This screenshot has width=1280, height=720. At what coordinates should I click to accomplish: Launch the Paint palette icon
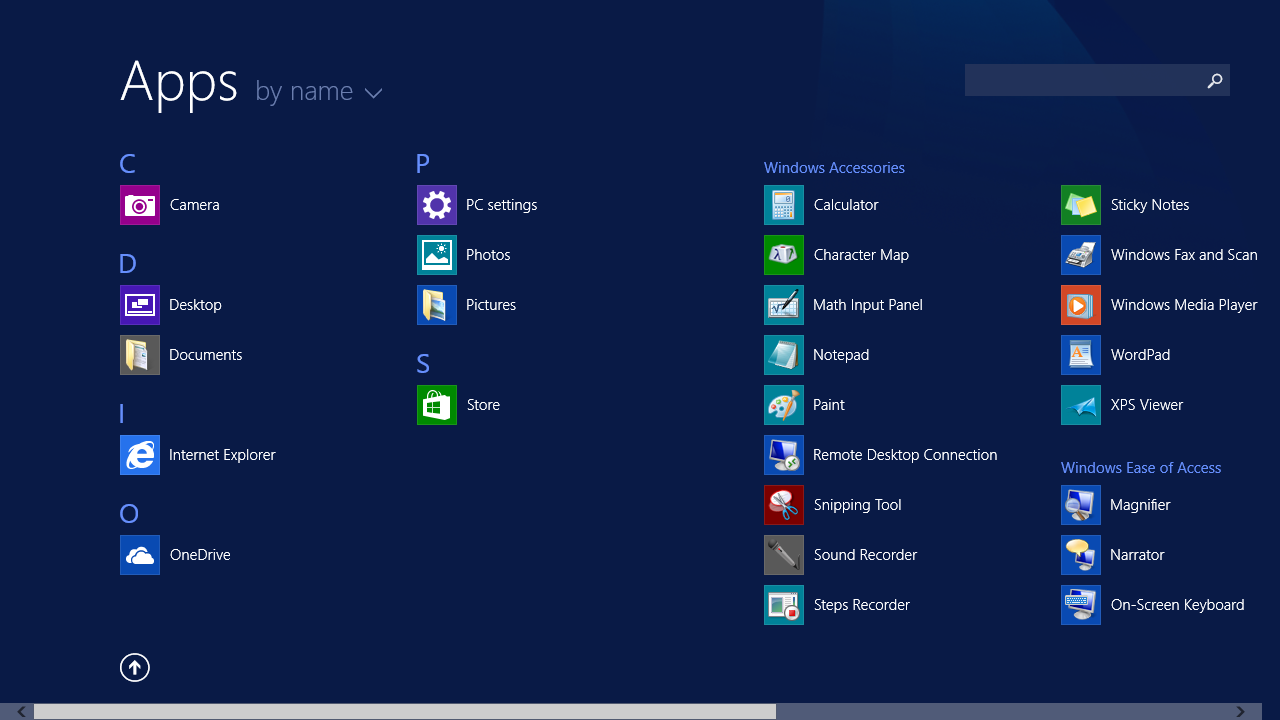tap(784, 405)
